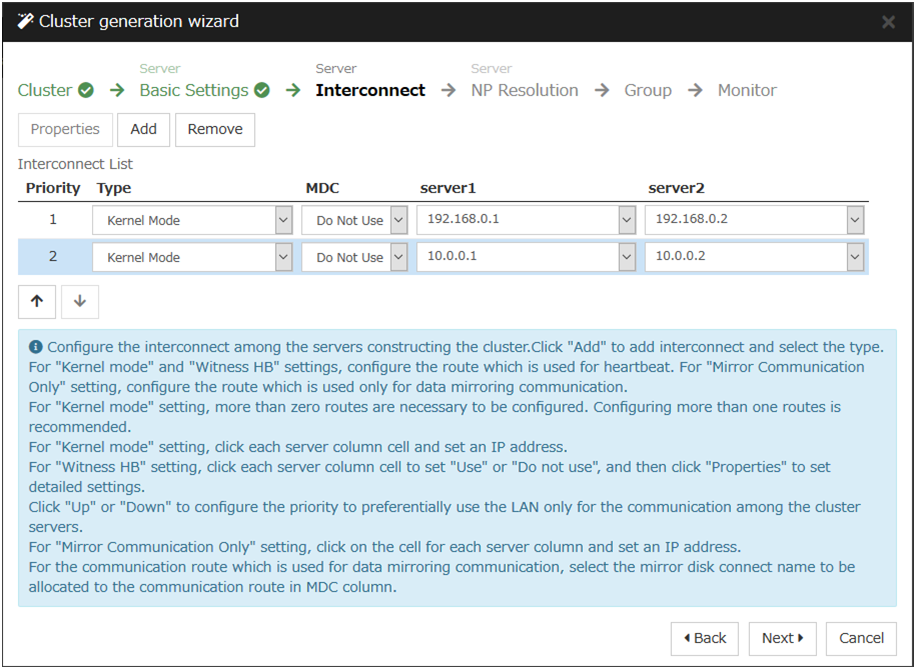The width and height of the screenshot is (916, 669).
Task: Click the wizard wand icon in title bar
Action: (x=26, y=21)
